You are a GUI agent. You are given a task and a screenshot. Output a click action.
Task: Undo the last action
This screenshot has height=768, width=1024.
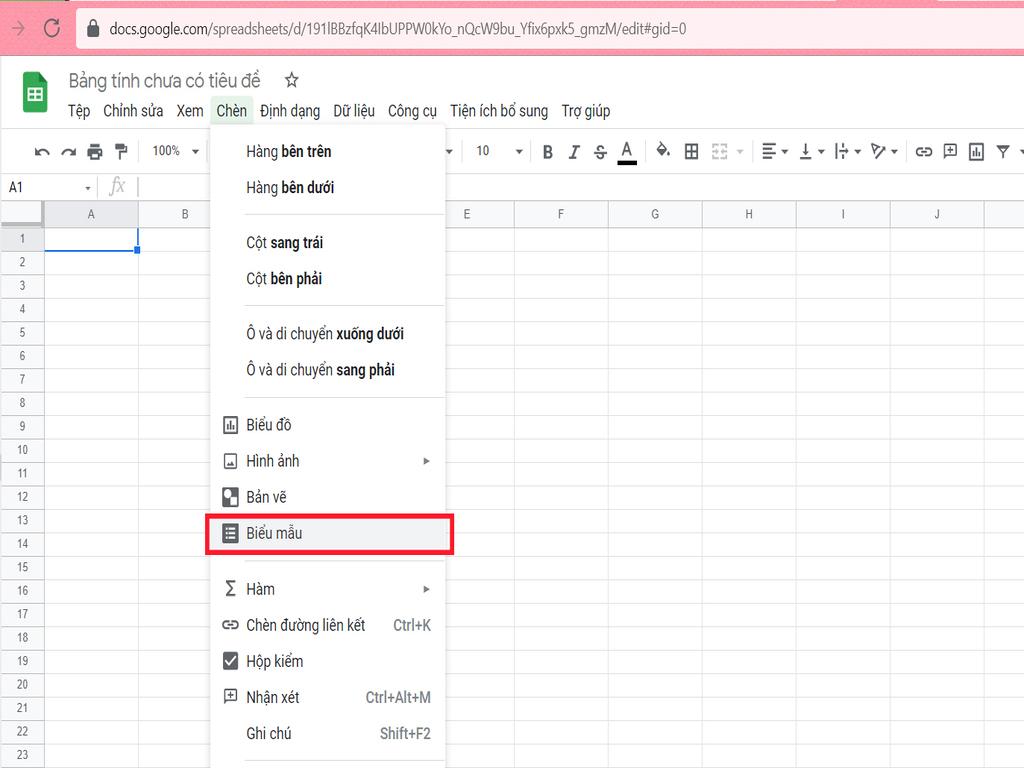click(x=40, y=151)
